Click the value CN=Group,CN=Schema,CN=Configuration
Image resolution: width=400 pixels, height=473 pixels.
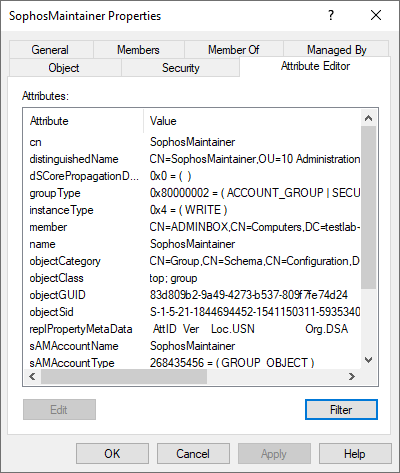coord(255,261)
